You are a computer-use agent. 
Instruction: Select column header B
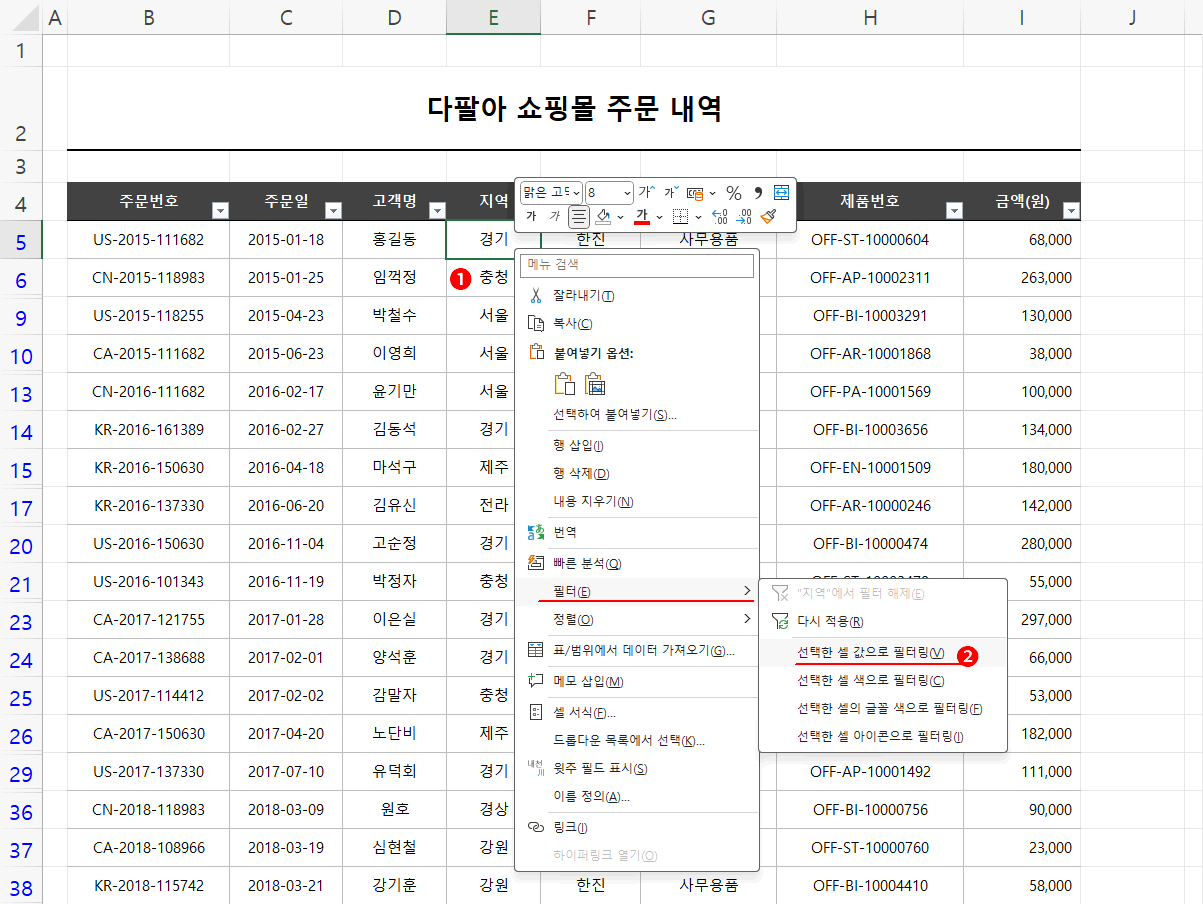149,16
